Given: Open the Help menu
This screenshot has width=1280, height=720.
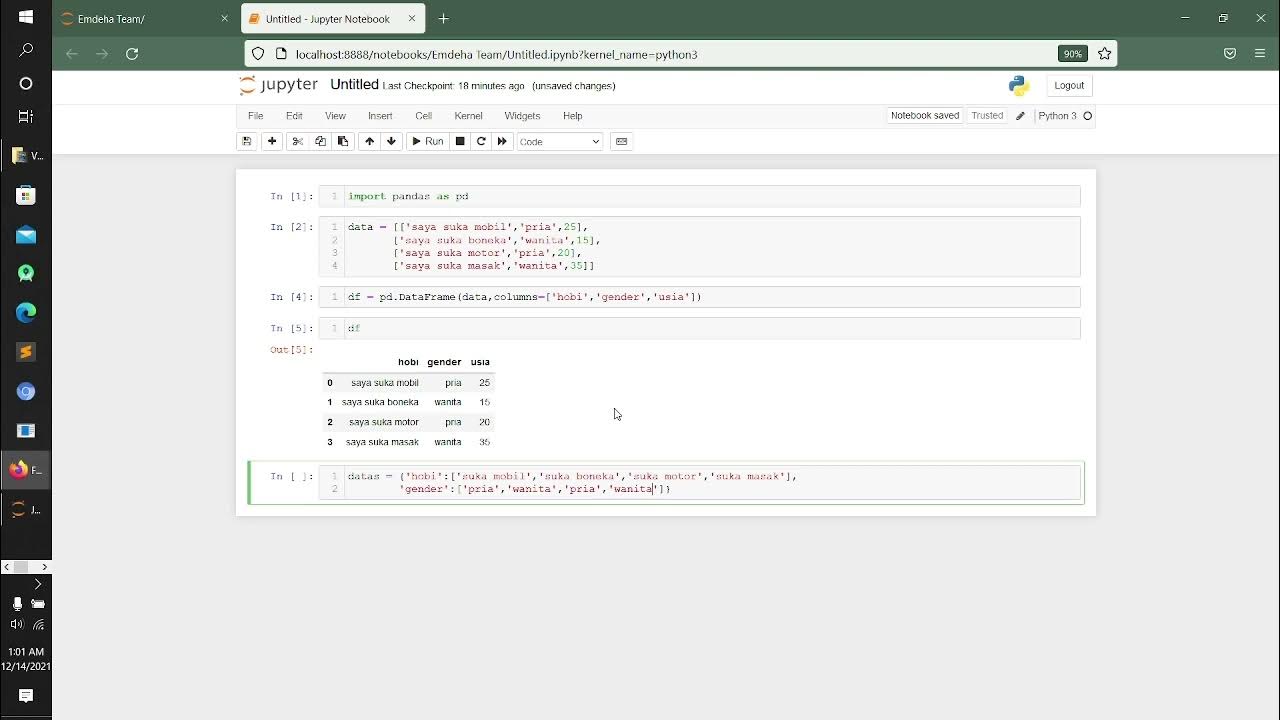Looking at the screenshot, I should (572, 116).
